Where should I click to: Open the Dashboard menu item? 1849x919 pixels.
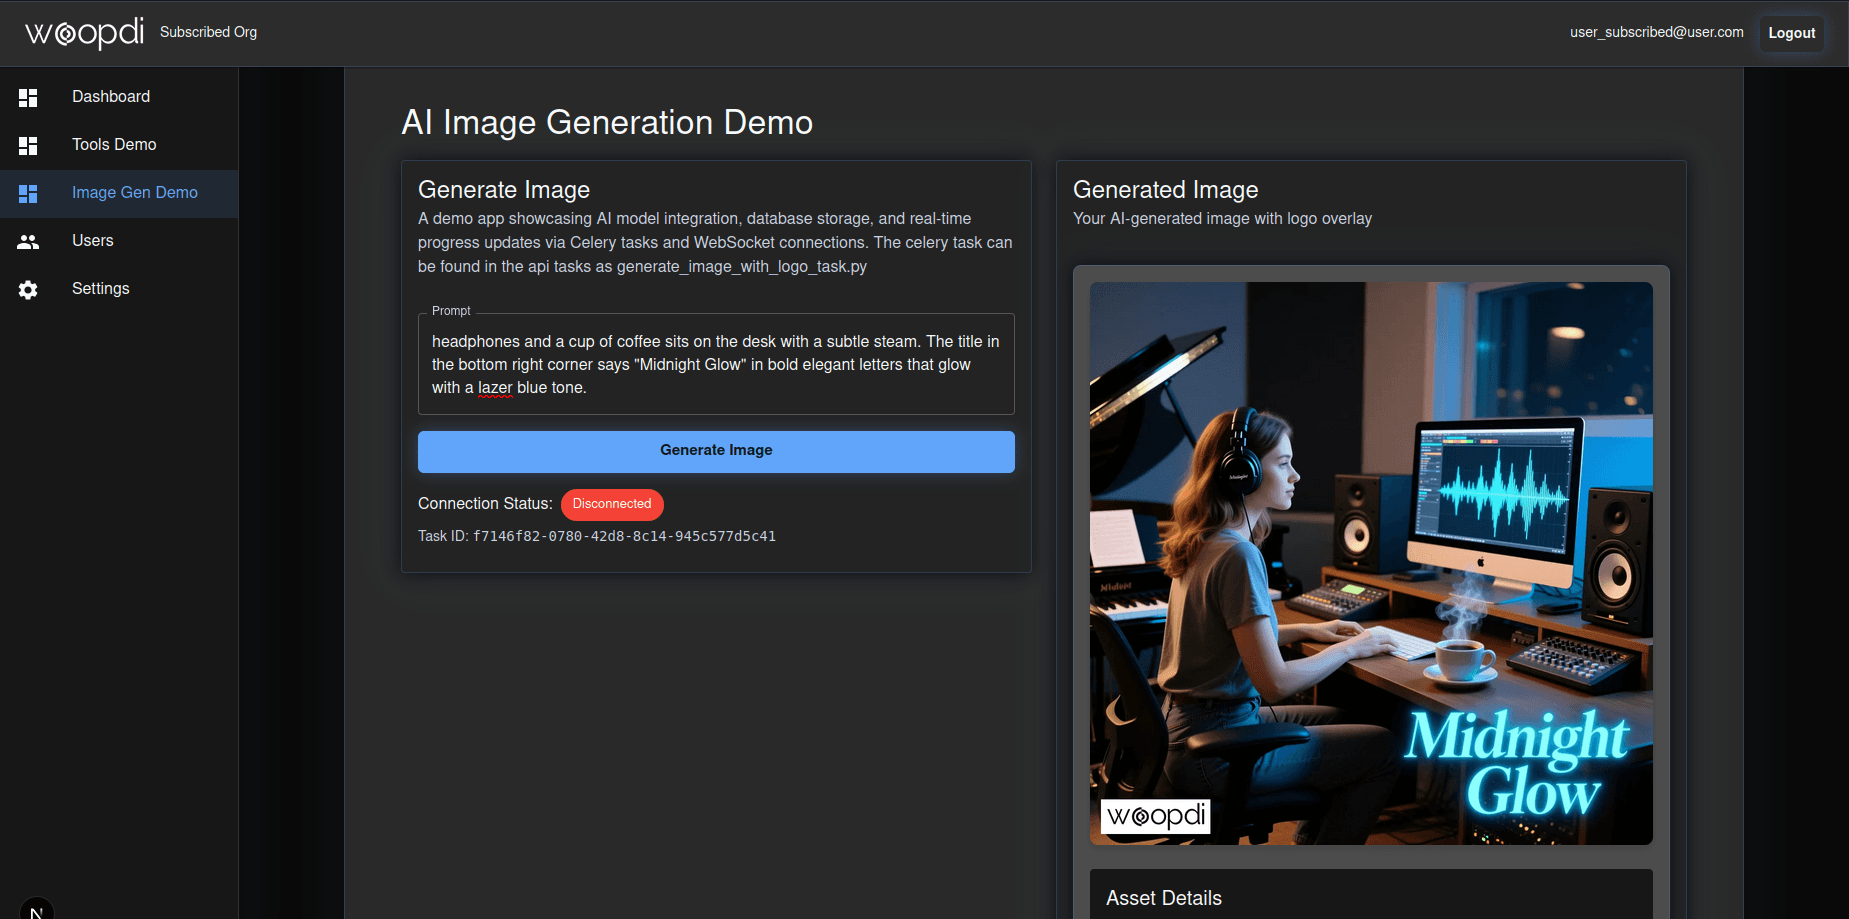point(111,97)
